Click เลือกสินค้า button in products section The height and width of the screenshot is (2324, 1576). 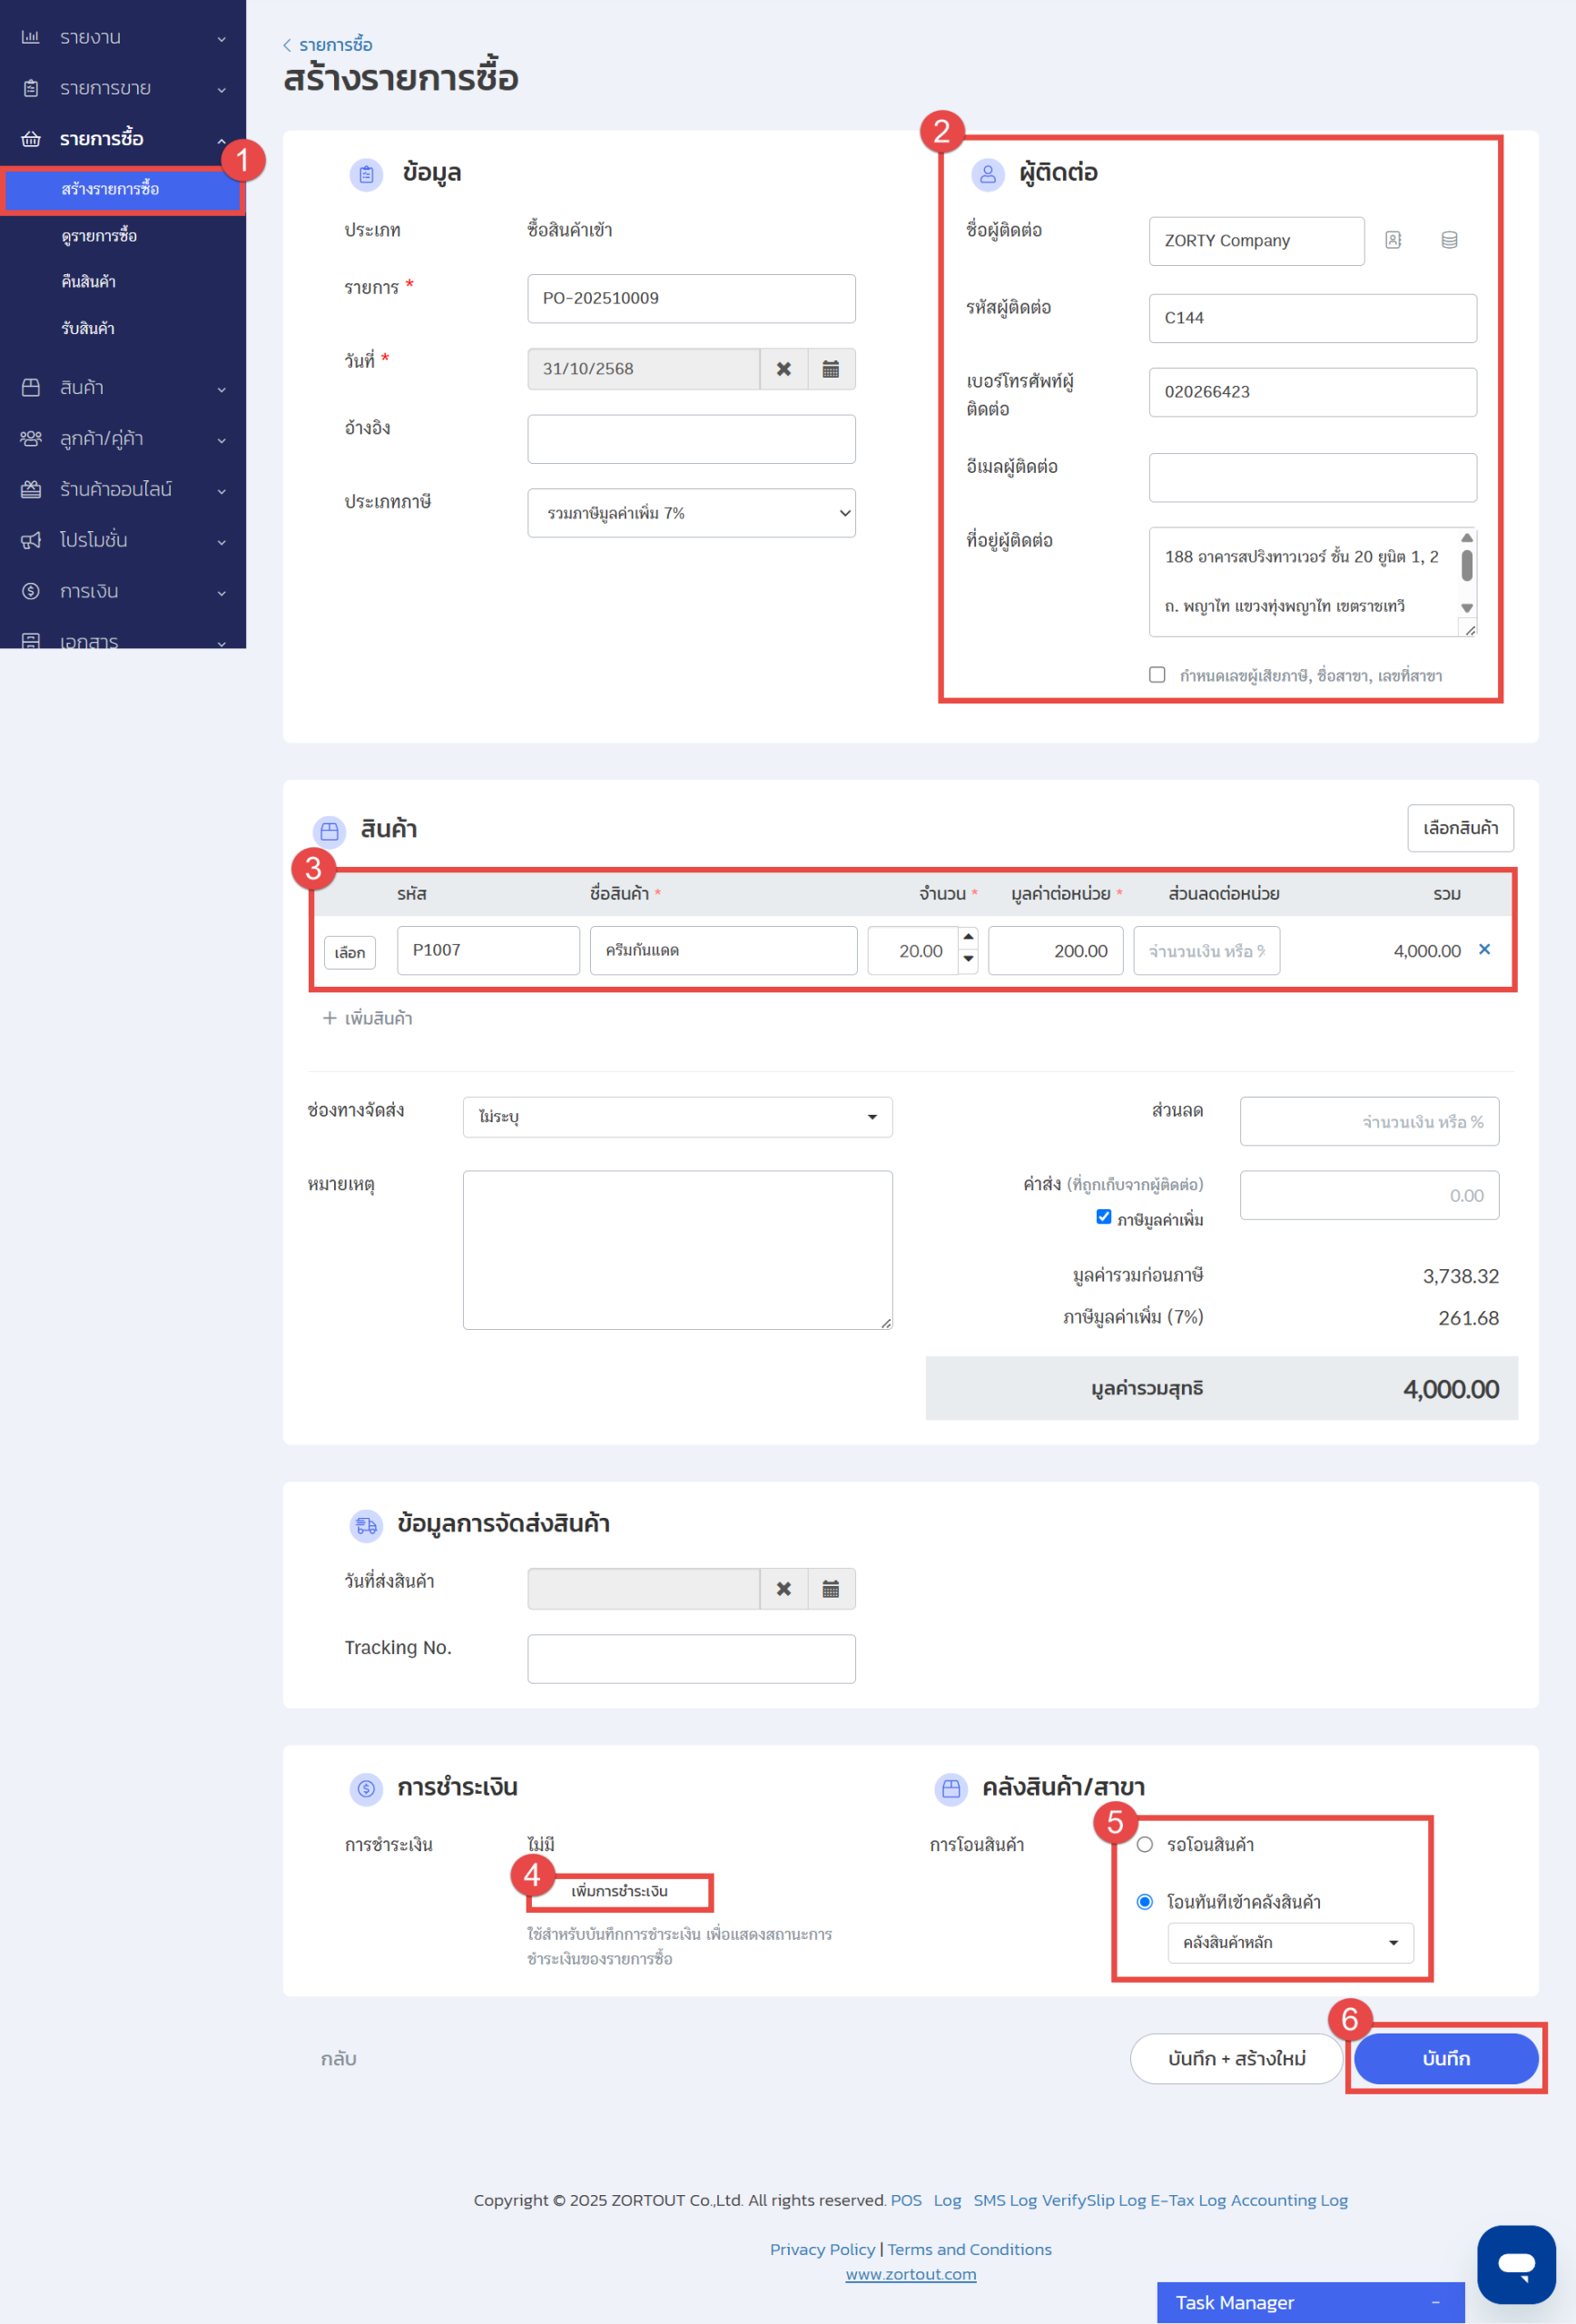click(1459, 828)
